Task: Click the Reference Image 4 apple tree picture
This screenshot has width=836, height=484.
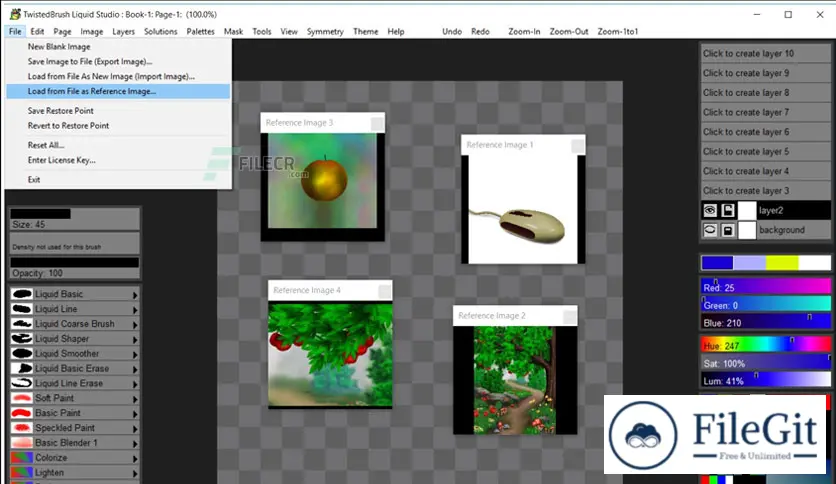Action: pos(330,354)
